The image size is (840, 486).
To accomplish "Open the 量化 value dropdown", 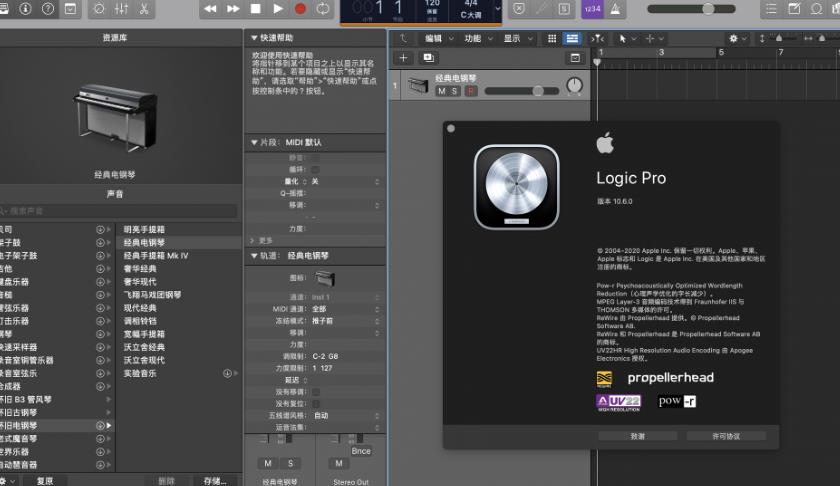I will (x=346, y=182).
